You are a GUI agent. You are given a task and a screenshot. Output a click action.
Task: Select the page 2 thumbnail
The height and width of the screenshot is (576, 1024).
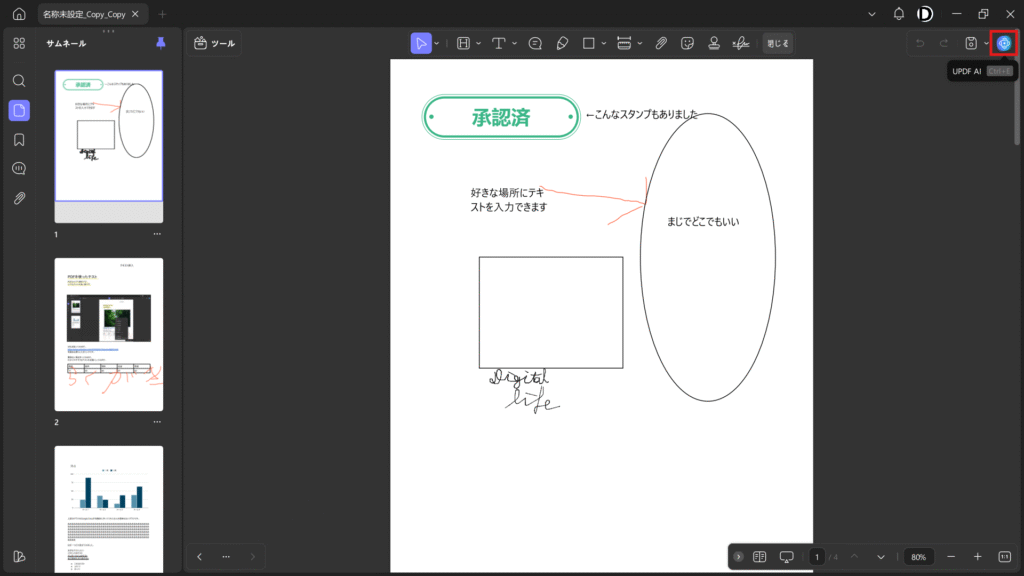(108, 334)
